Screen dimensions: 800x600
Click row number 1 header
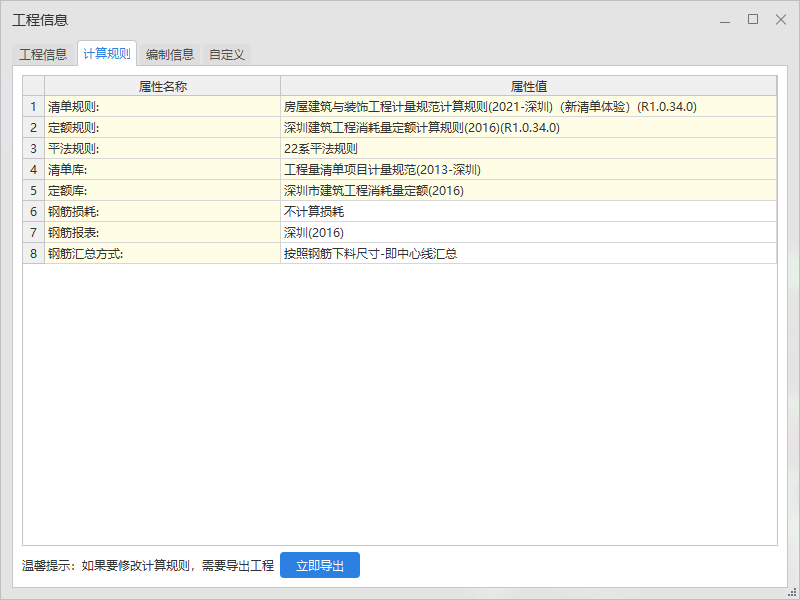click(34, 107)
